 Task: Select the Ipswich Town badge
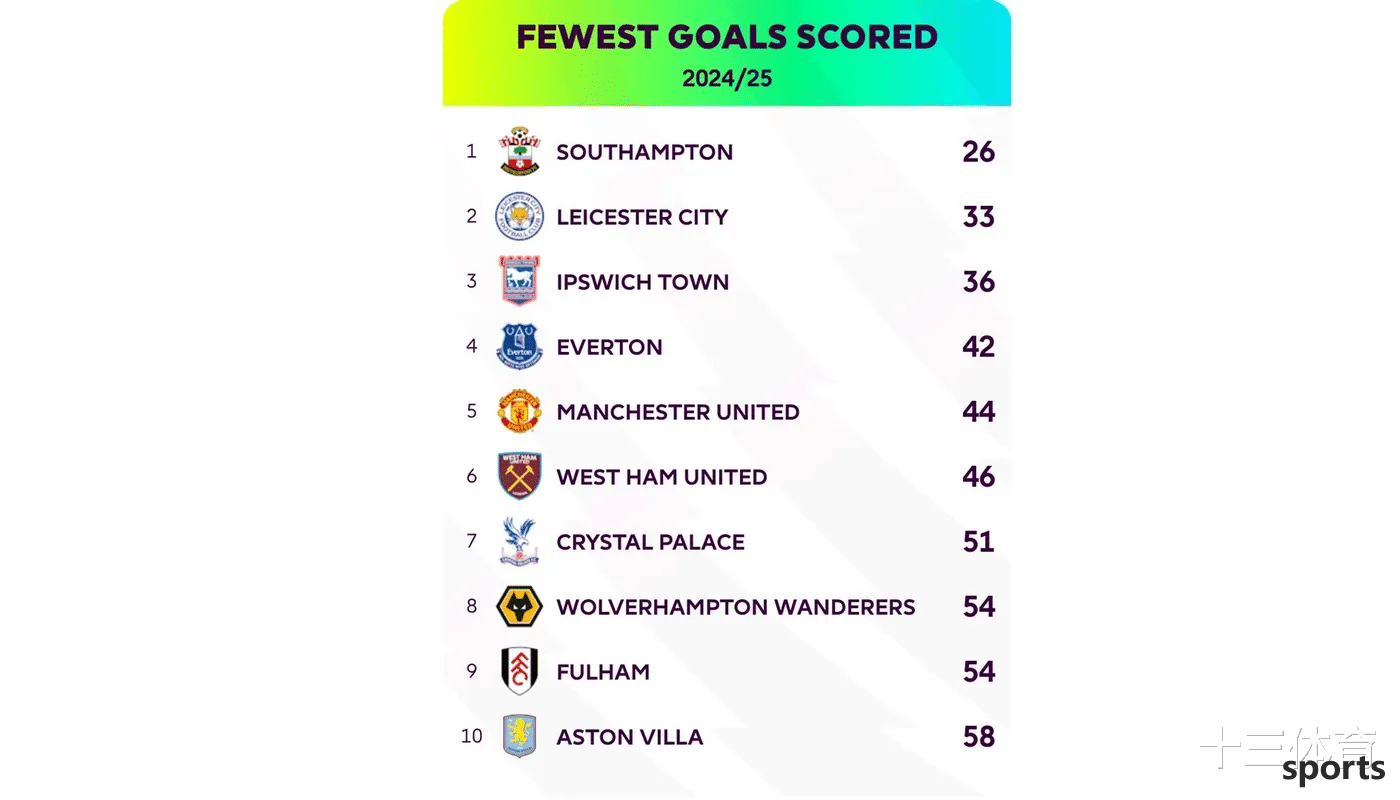click(x=520, y=281)
